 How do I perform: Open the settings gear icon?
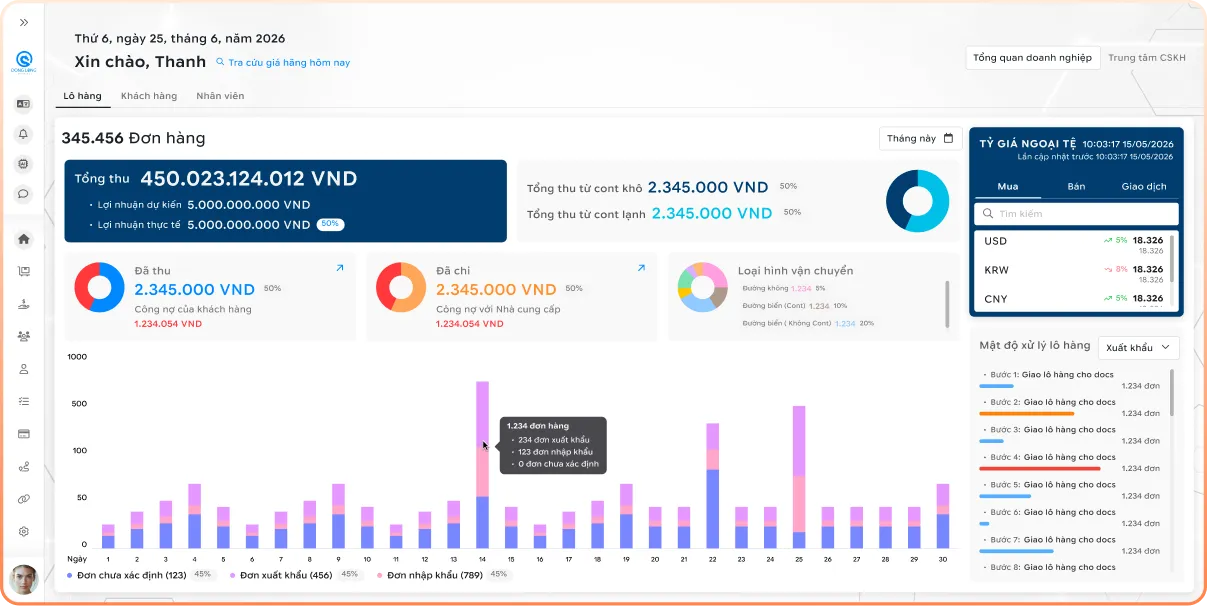click(24, 531)
